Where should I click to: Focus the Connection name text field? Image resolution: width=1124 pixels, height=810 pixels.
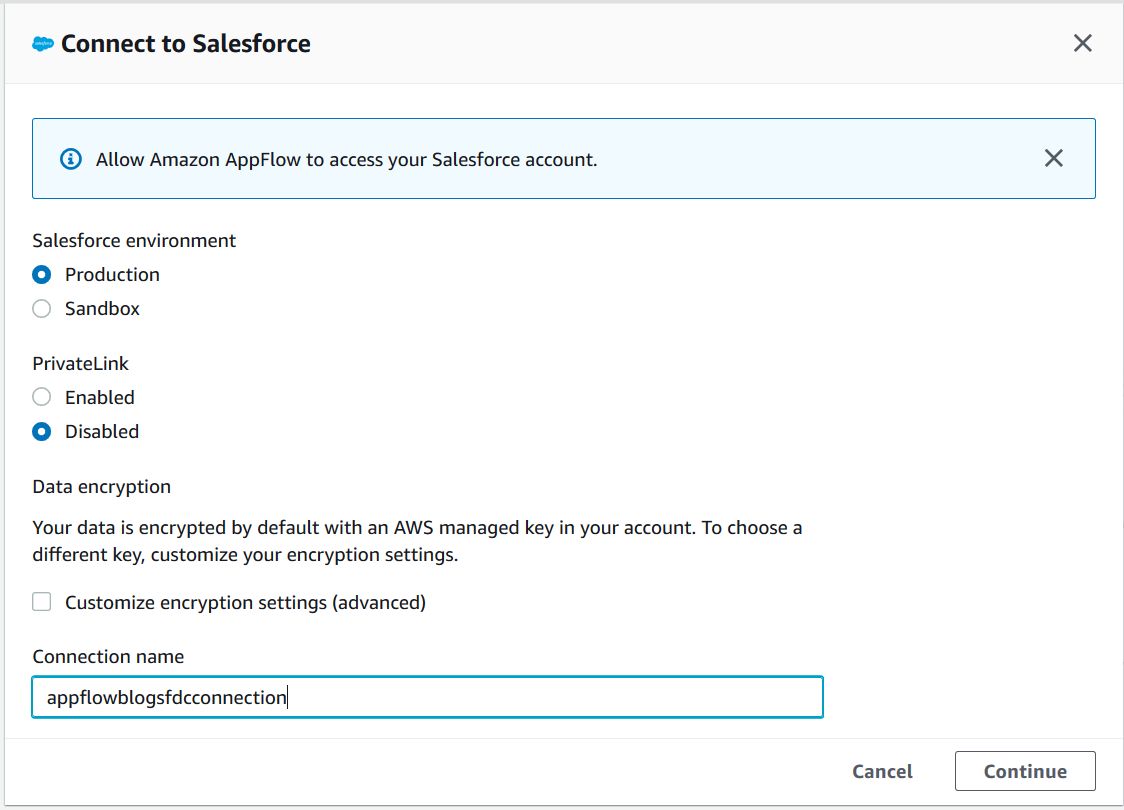tap(427, 697)
